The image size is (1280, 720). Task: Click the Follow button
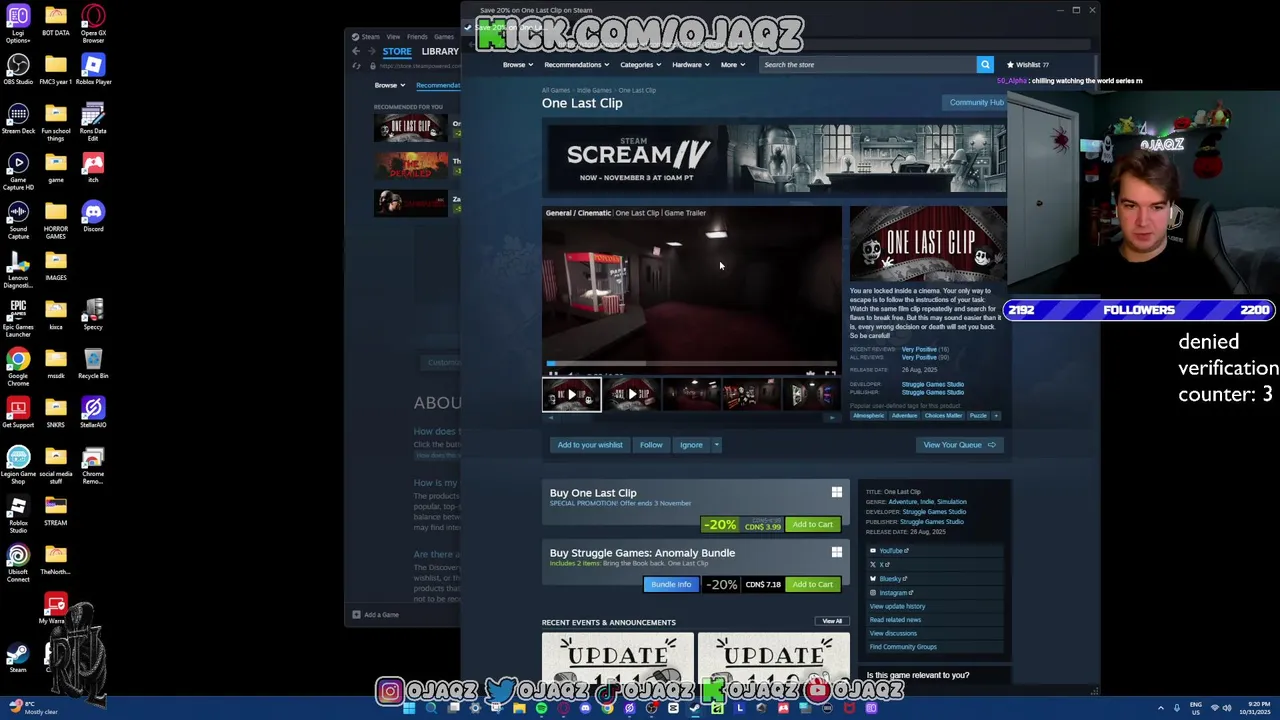pyautogui.click(x=651, y=445)
